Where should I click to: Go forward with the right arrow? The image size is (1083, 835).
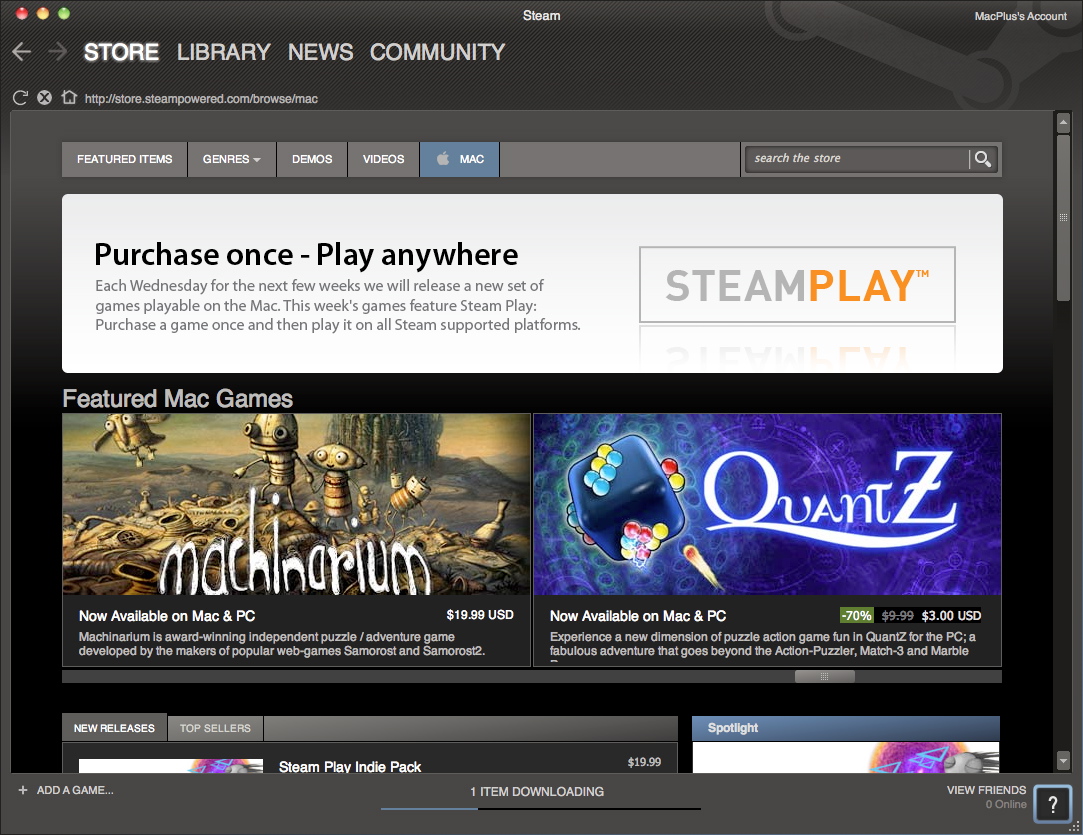tap(57, 52)
